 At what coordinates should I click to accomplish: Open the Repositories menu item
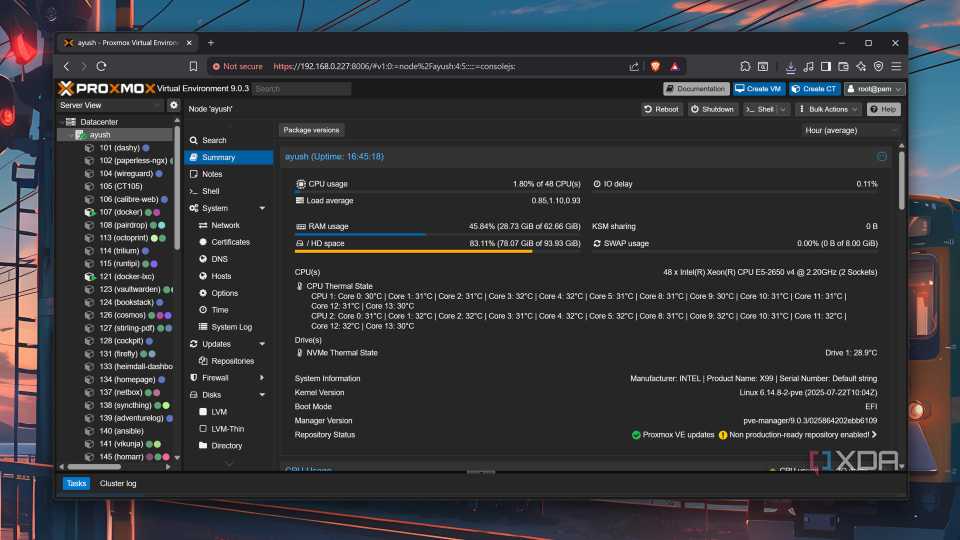coord(229,361)
